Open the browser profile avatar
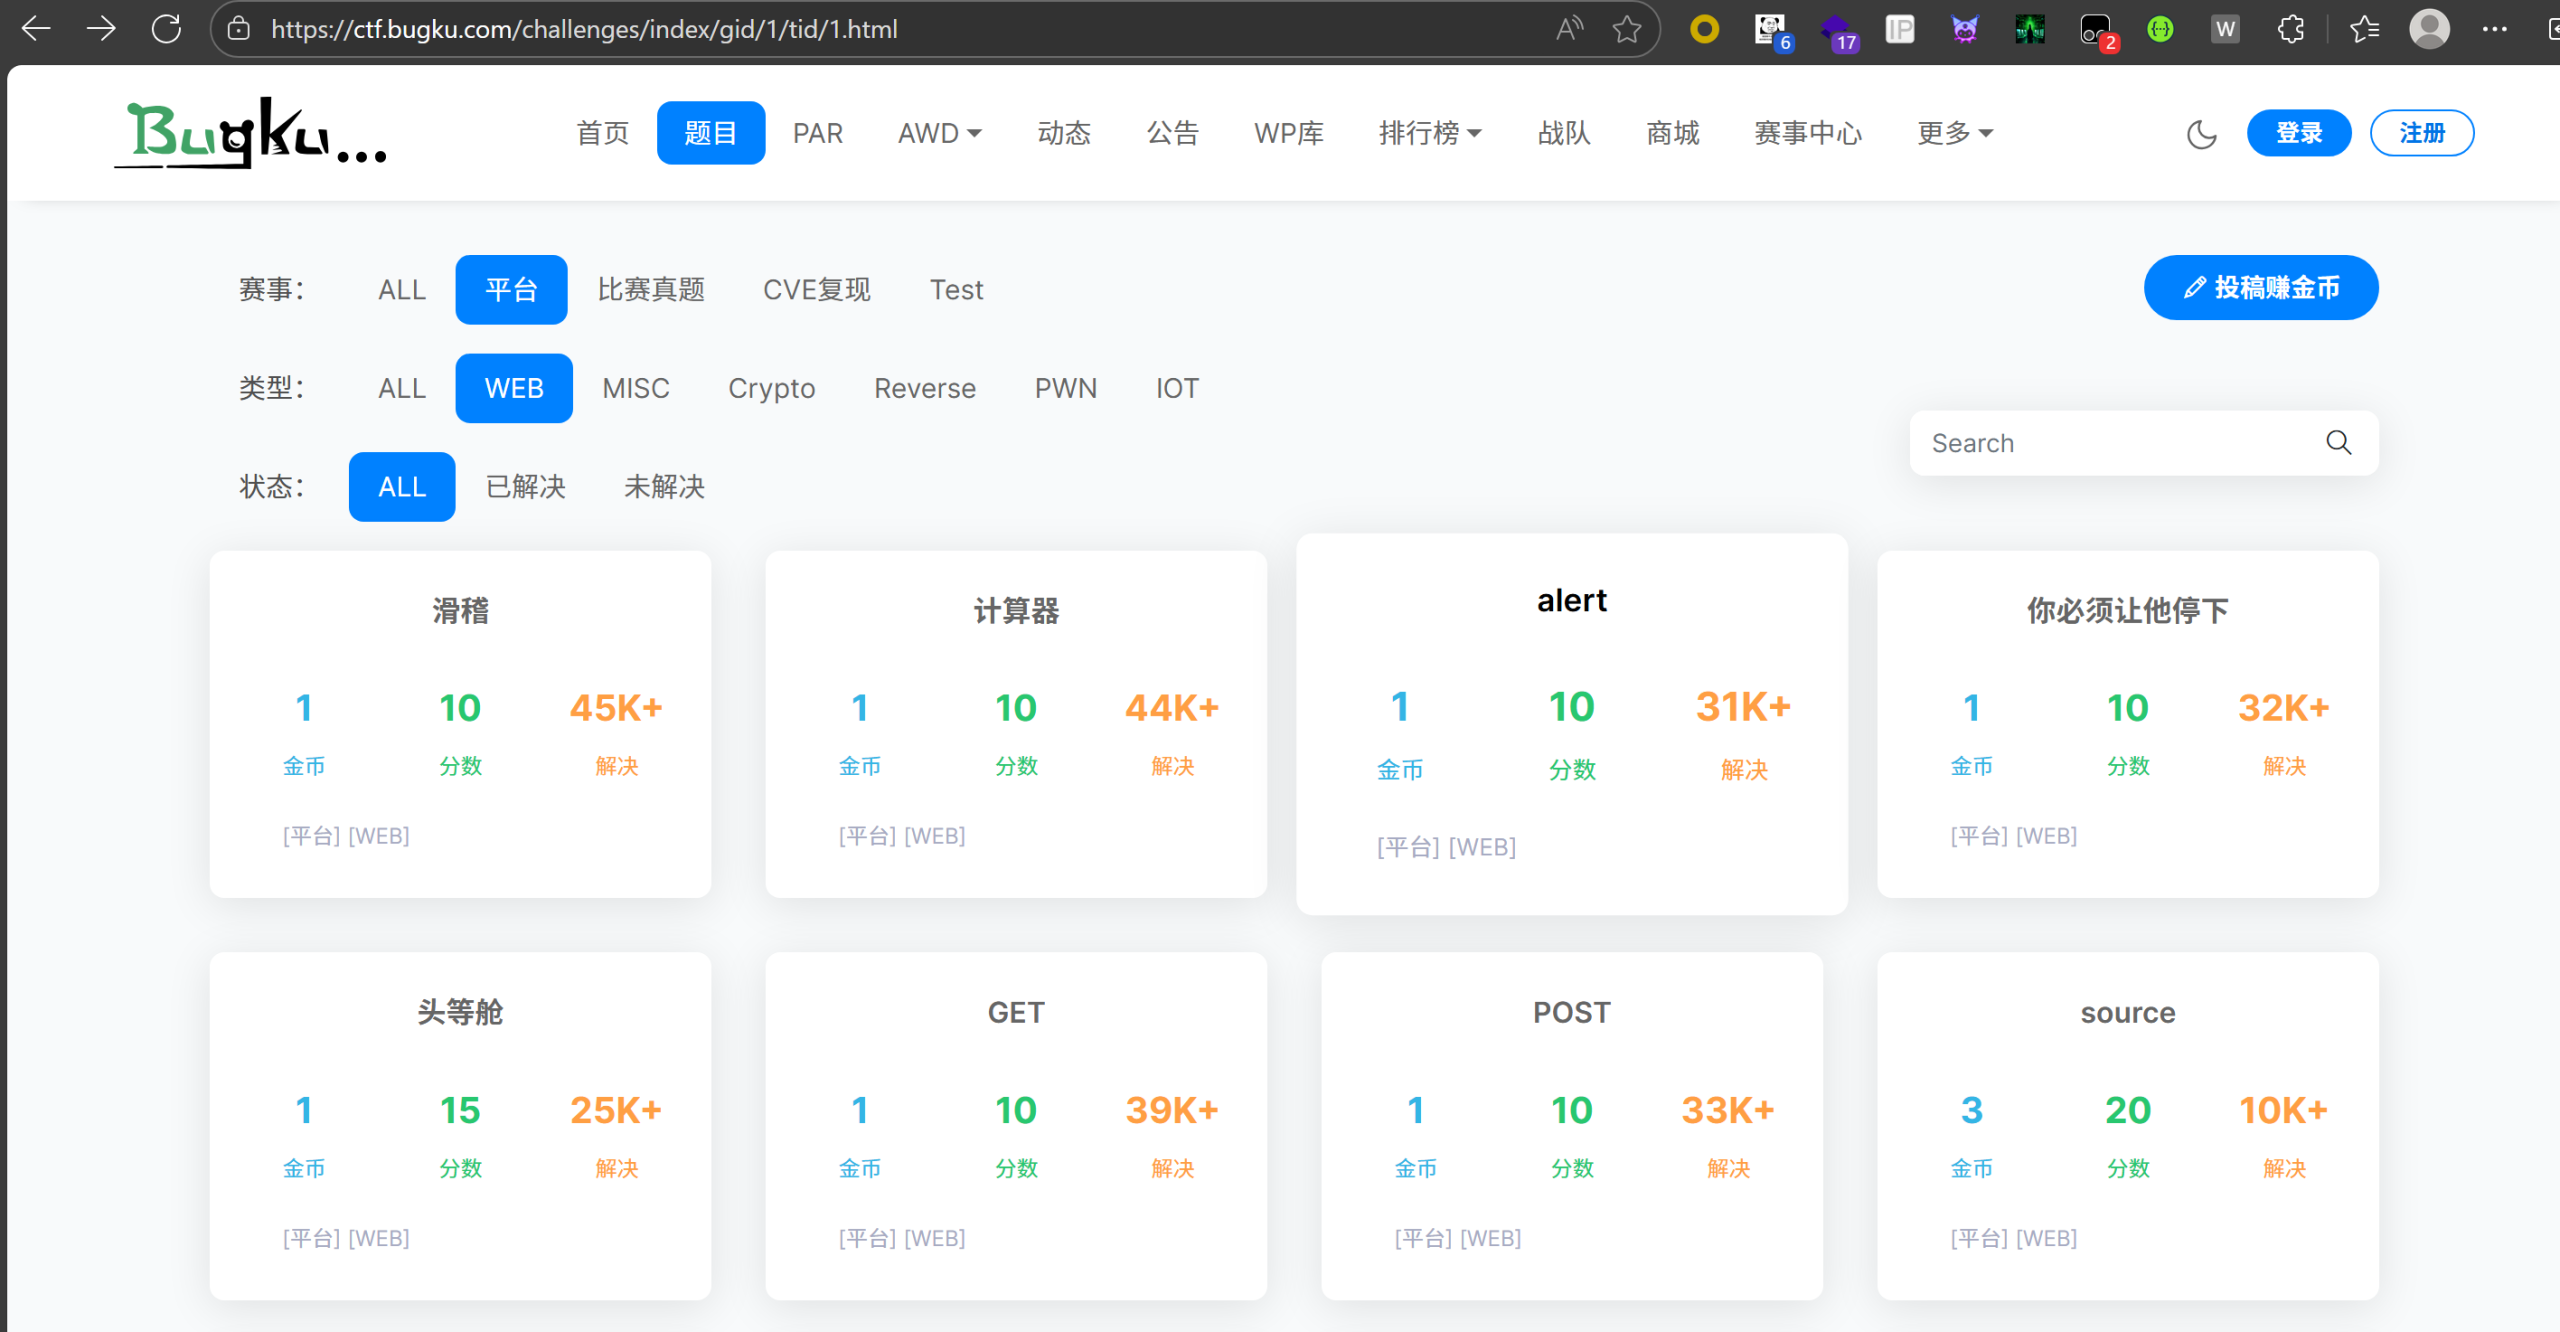2560x1332 pixels. [x=2429, y=29]
